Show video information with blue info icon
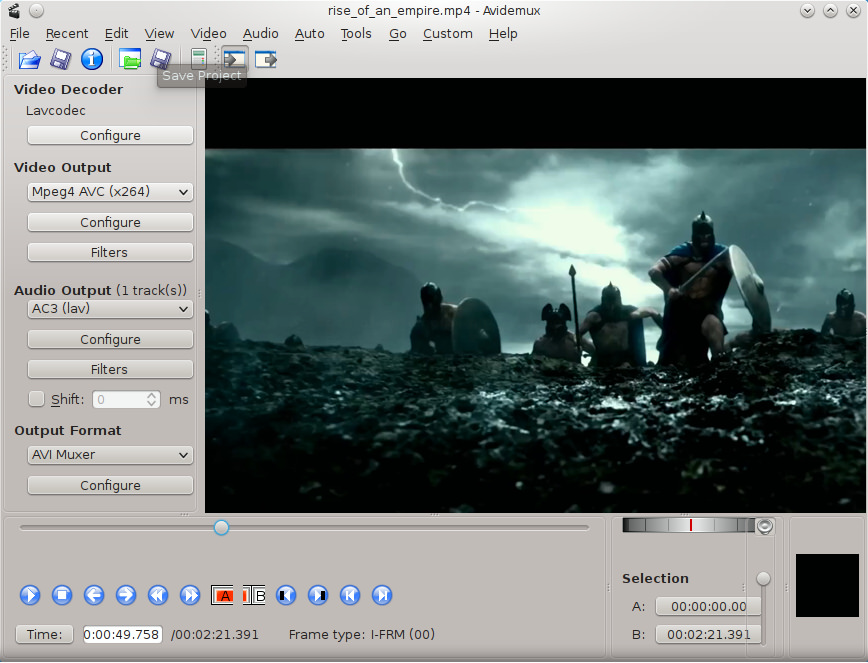This screenshot has height=663, width=868. 92,59
